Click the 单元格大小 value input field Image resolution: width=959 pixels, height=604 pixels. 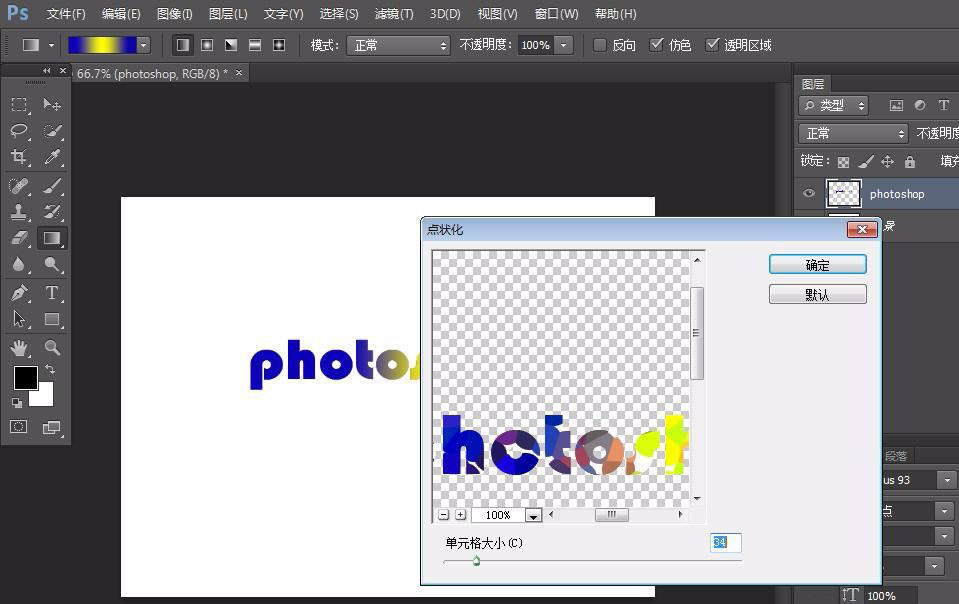[725, 542]
